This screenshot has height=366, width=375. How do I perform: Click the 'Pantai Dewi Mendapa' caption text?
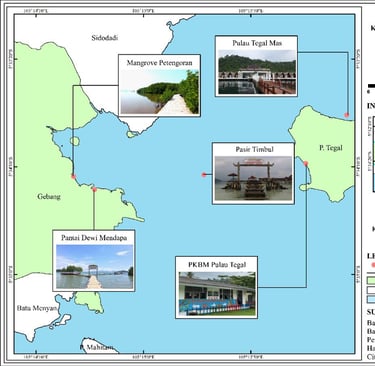coord(94,238)
